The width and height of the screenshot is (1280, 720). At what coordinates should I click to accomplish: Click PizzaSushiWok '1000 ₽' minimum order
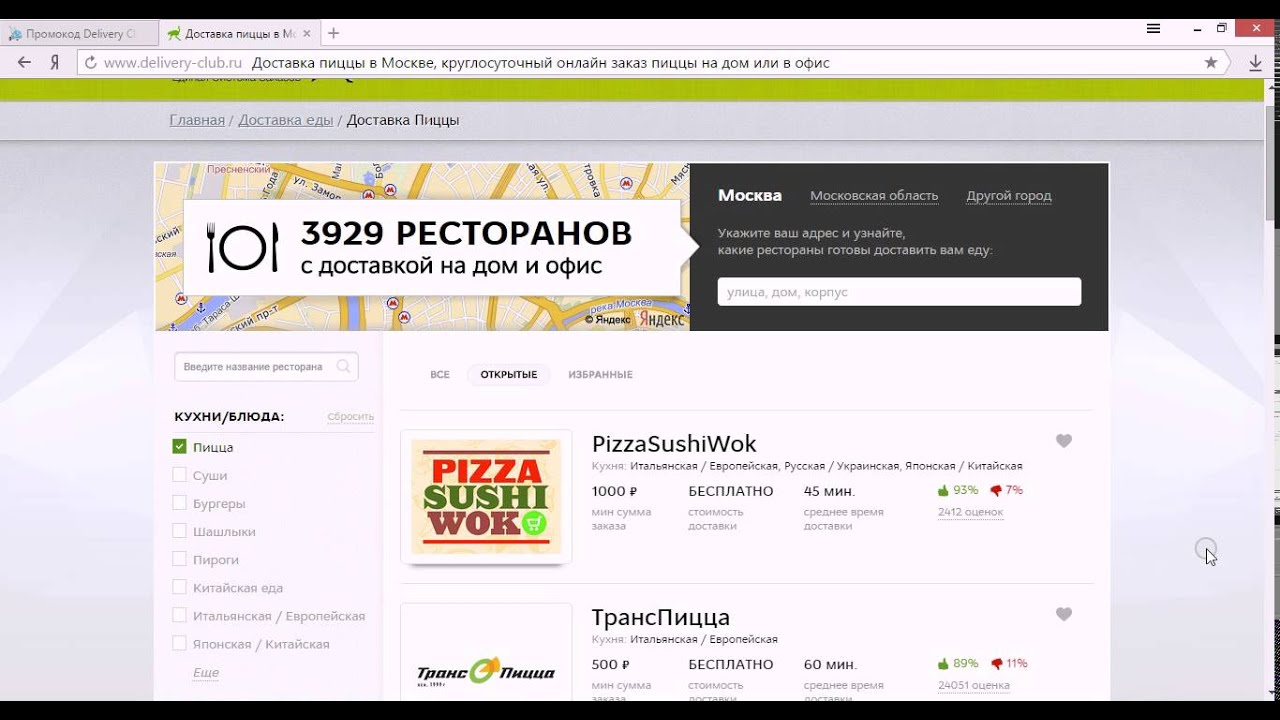pos(614,491)
